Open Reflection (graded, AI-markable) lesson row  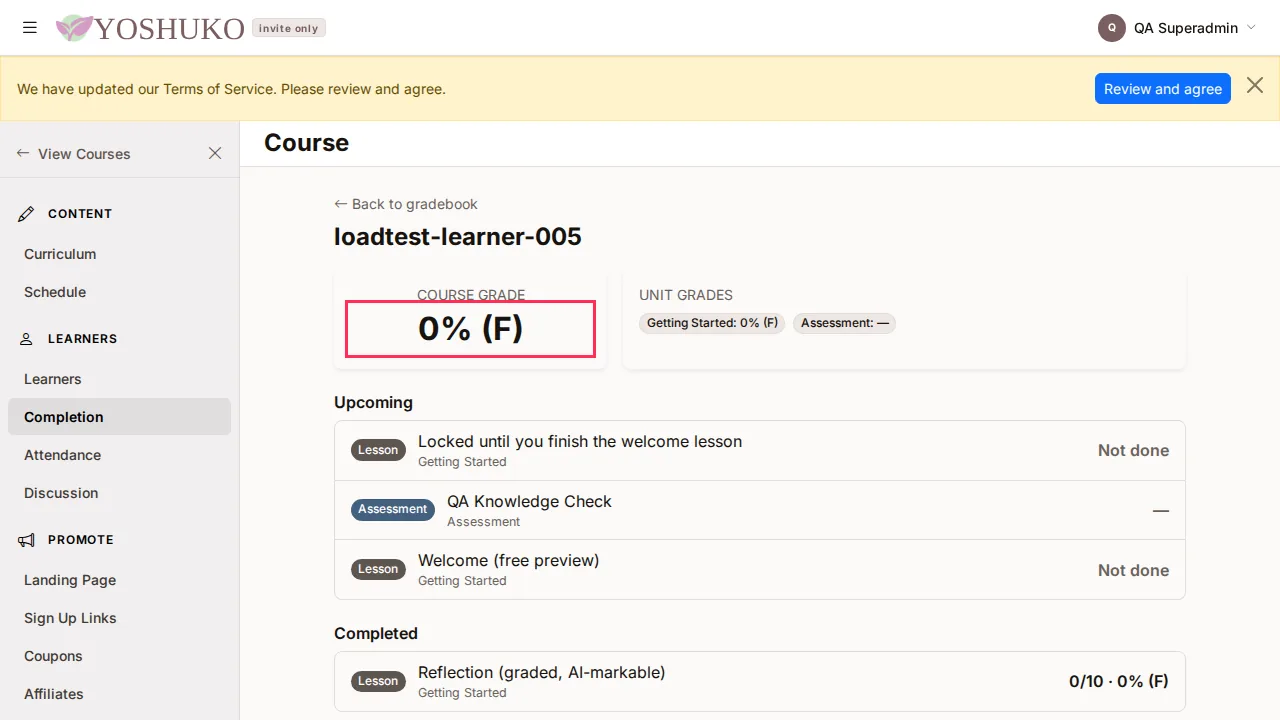(760, 682)
